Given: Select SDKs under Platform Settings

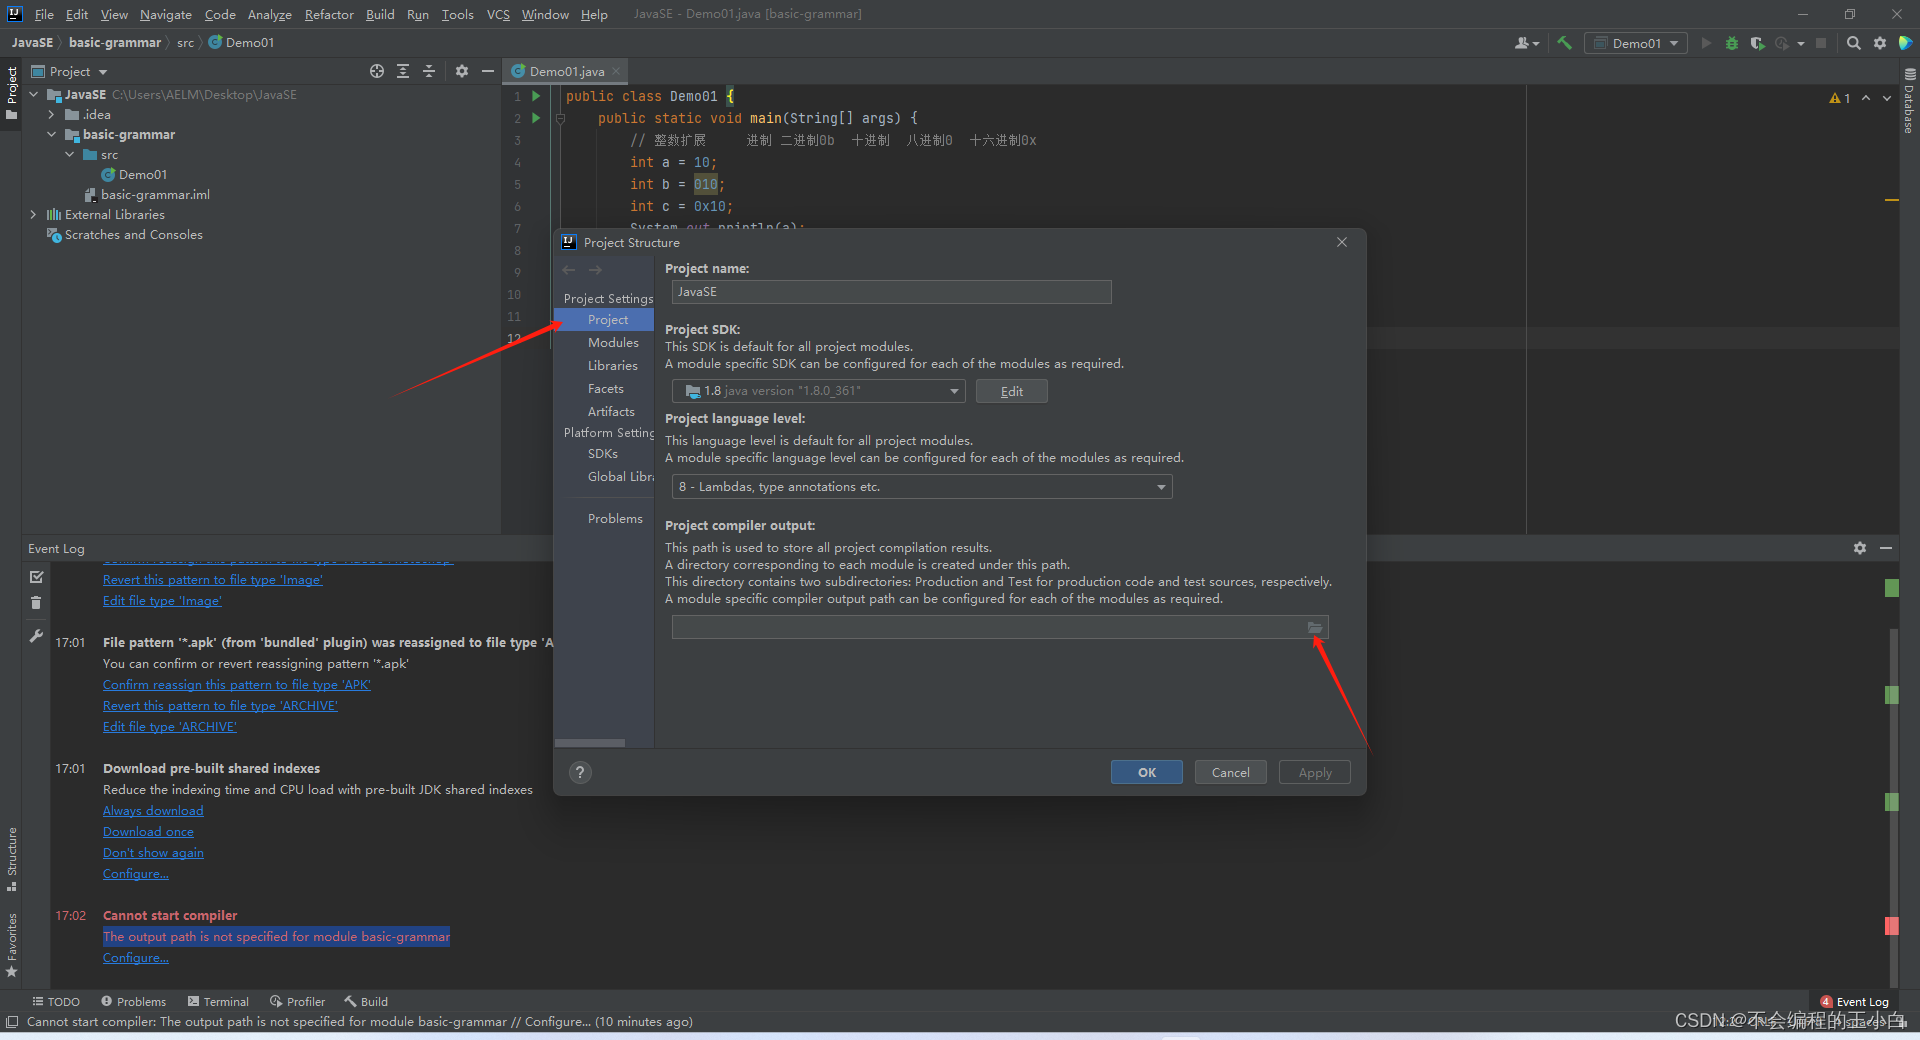Looking at the screenshot, I should click(602, 453).
